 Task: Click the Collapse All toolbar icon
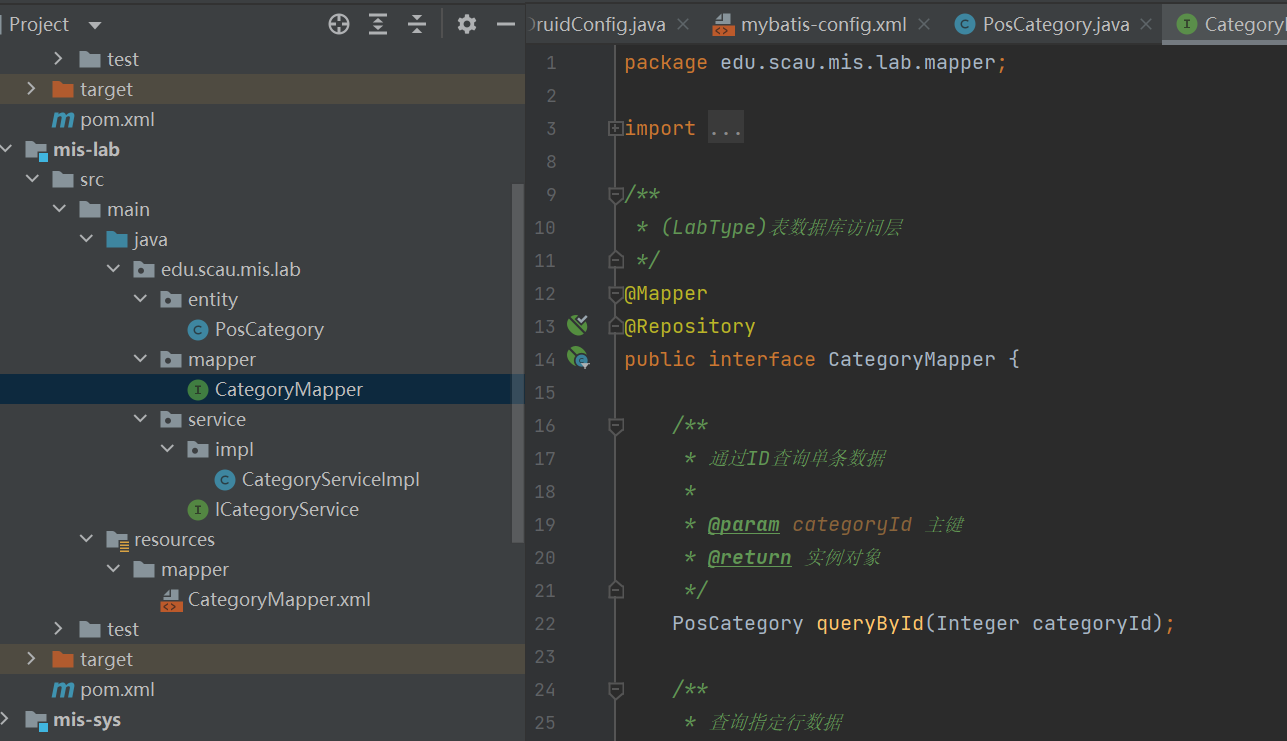click(417, 25)
